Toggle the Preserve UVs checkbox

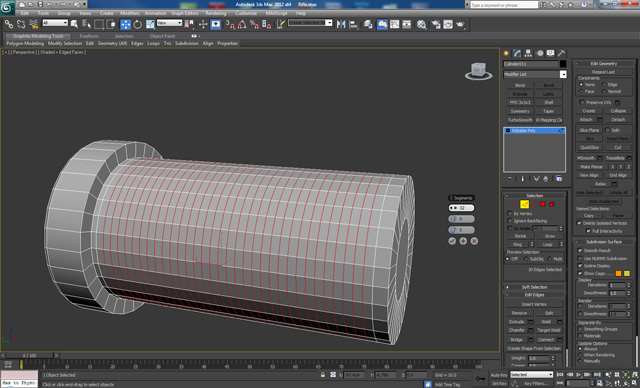pyautogui.click(x=582, y=102)
